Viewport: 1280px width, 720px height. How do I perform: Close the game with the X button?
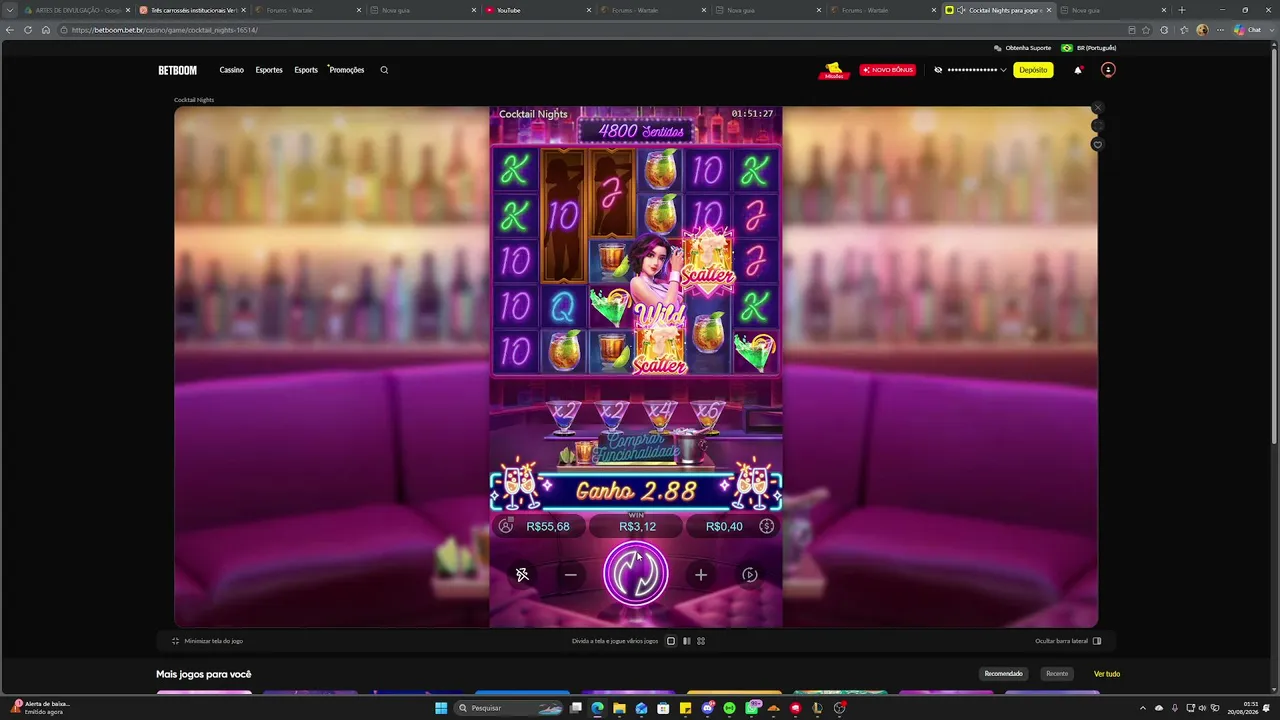point(1097,107)
